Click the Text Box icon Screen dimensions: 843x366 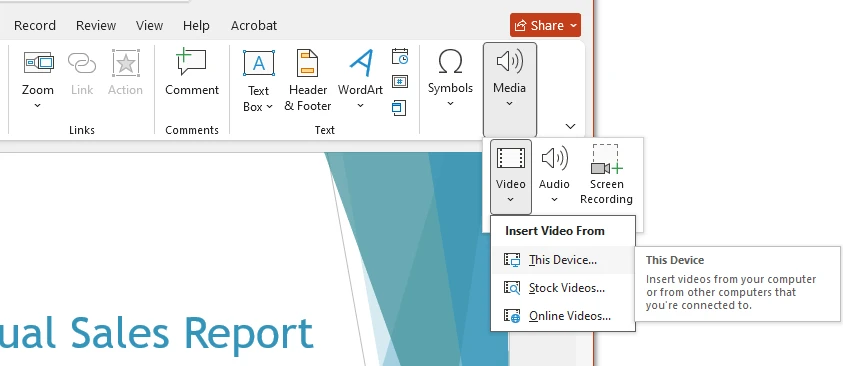click(x=259, y=63)
